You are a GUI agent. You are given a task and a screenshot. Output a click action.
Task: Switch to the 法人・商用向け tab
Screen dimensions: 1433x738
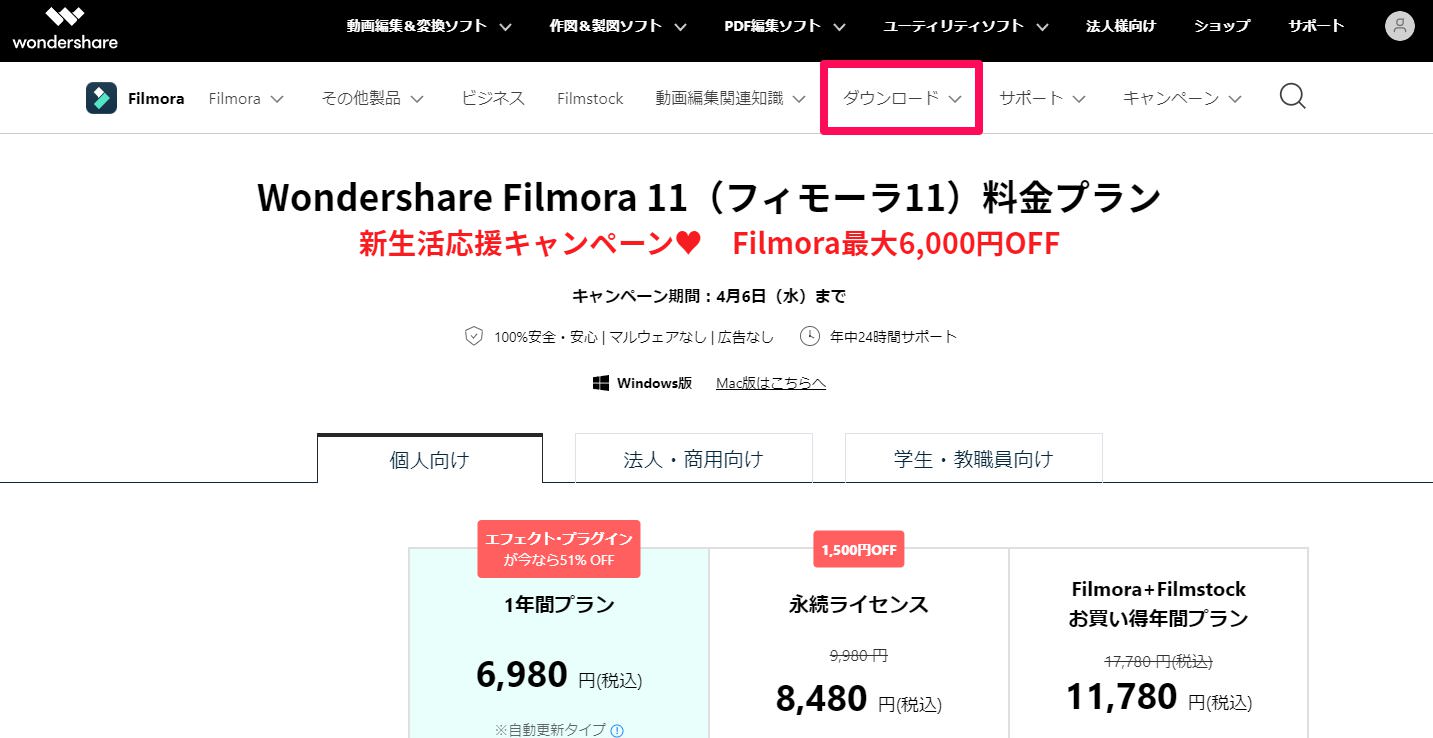pos(693,459)
